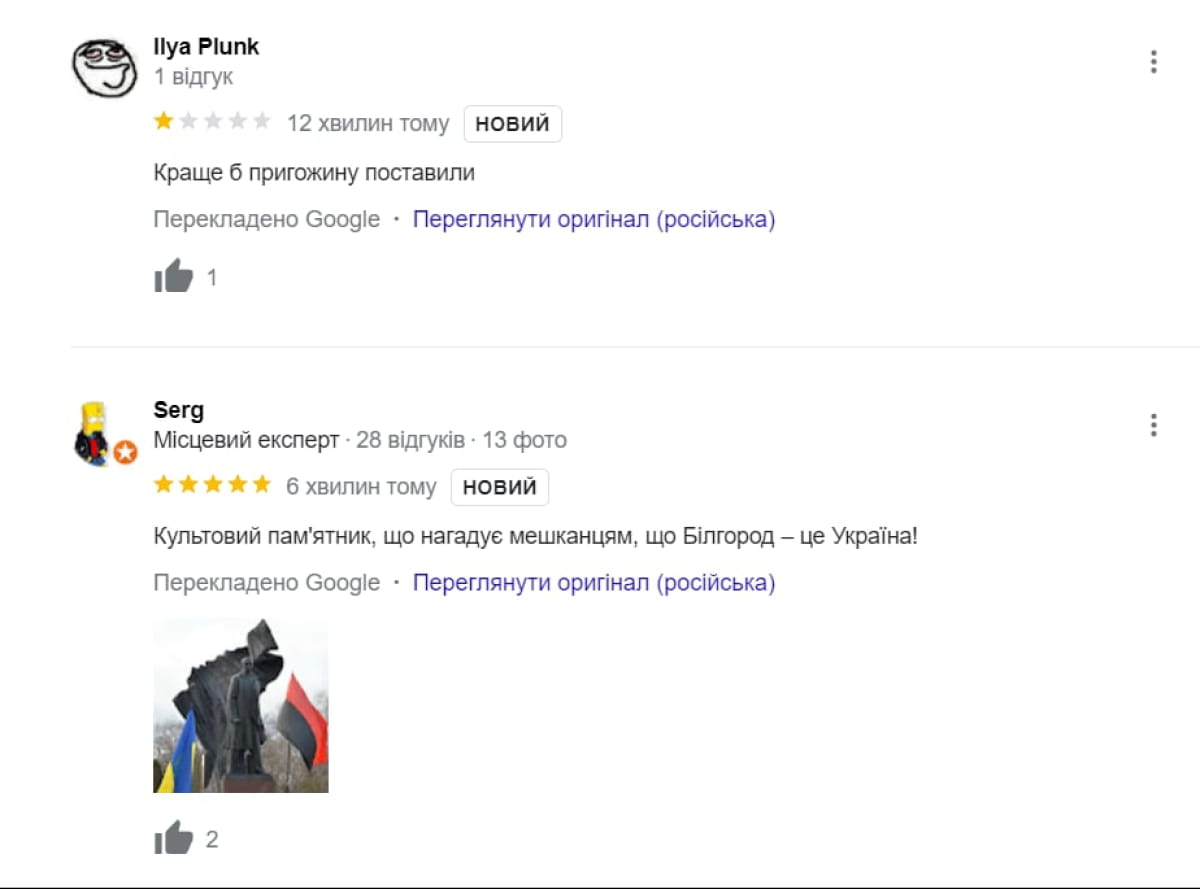The height and width of the screenshot is (889, 1200).
Task: Click the single gold star in Ilya's rating
Action: pyautogui.click(x=163, y=122)
